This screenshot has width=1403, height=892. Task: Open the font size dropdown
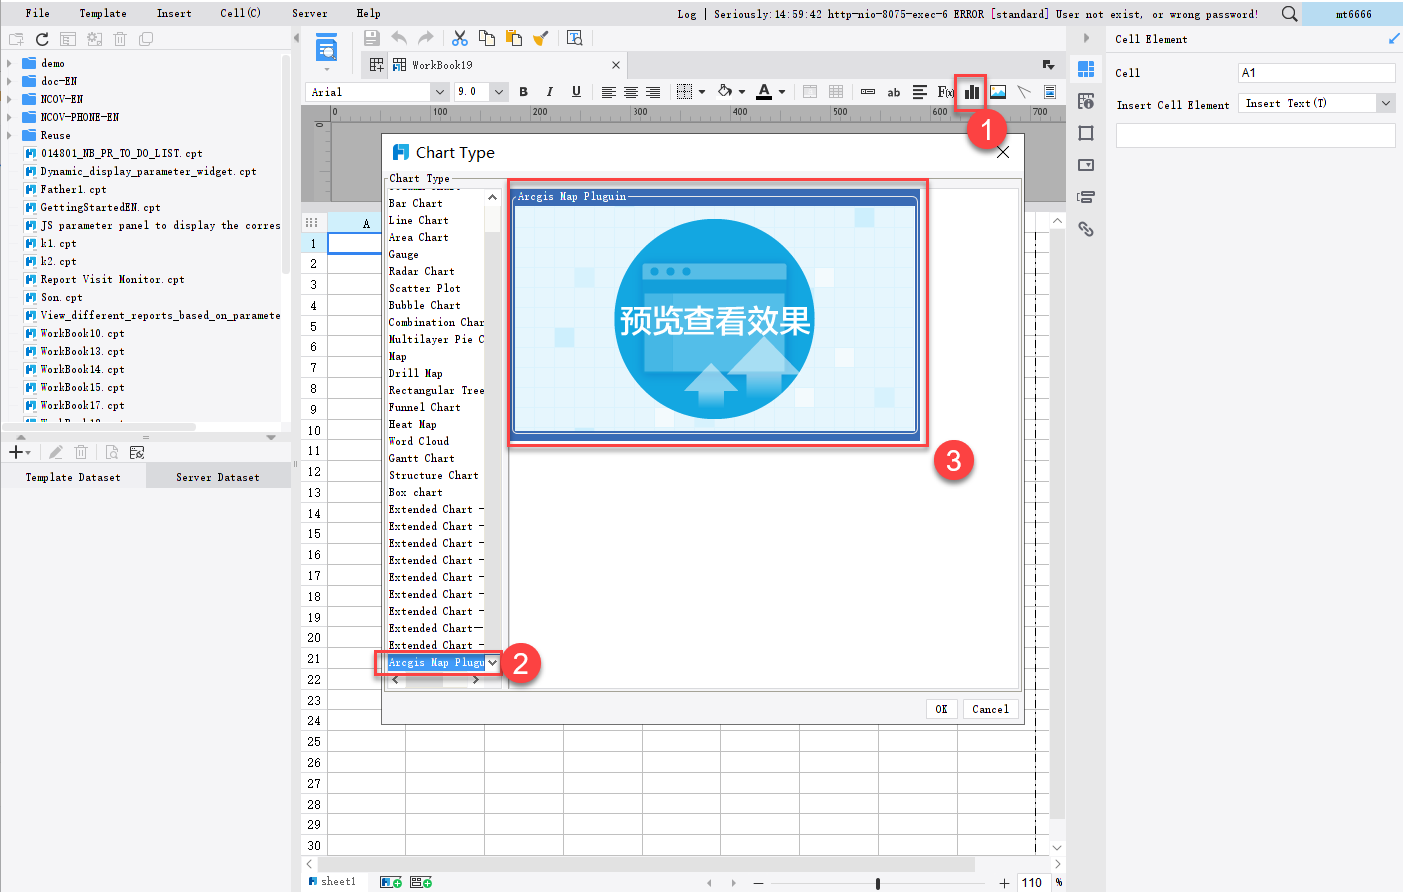coord(498,91)
